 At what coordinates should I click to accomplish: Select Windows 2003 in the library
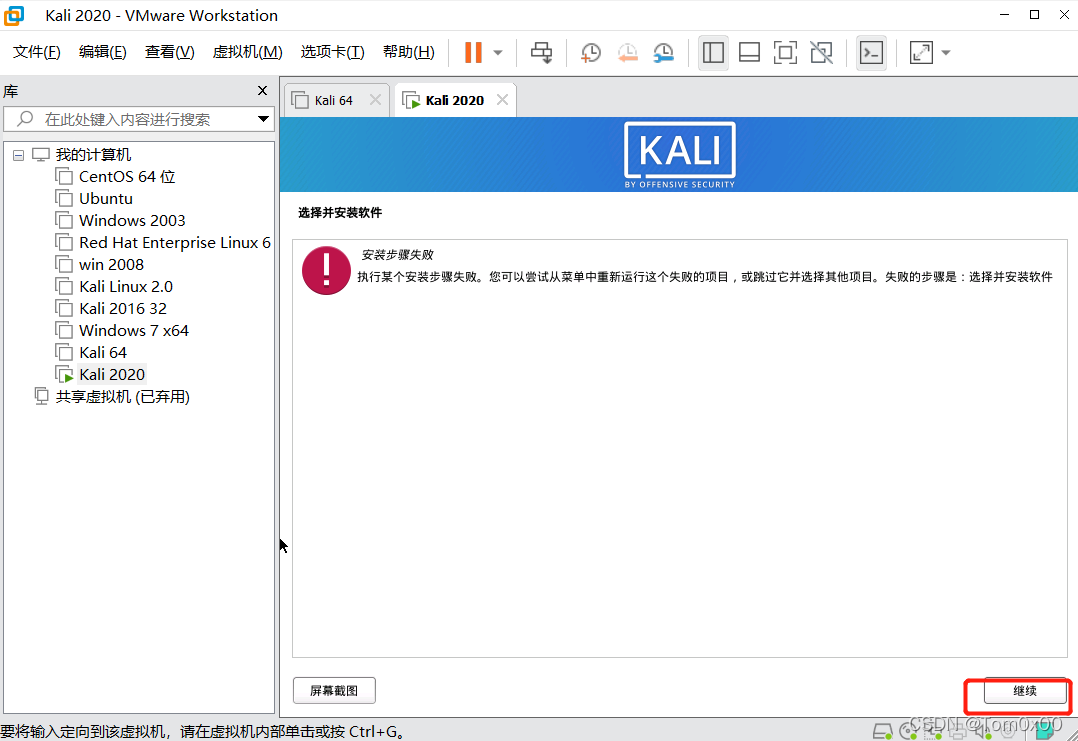click(132, 221)
